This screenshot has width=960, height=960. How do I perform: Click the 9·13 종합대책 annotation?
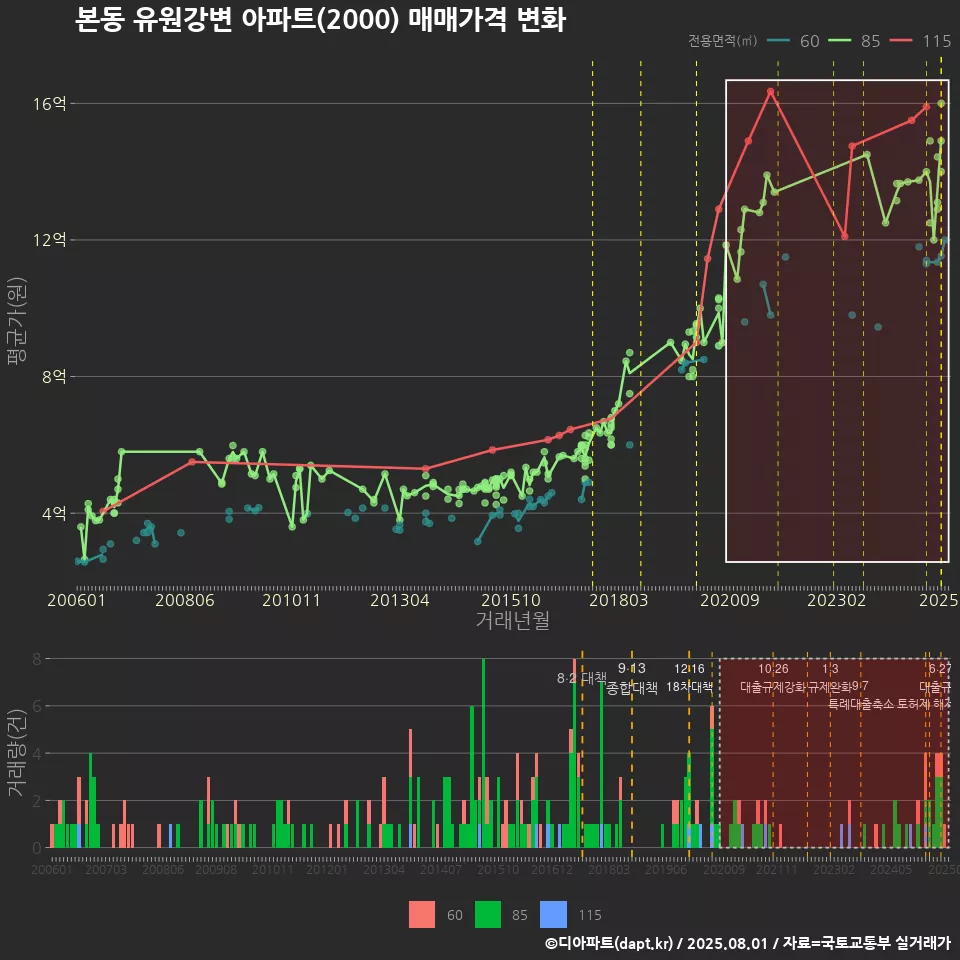pos(632,678)
